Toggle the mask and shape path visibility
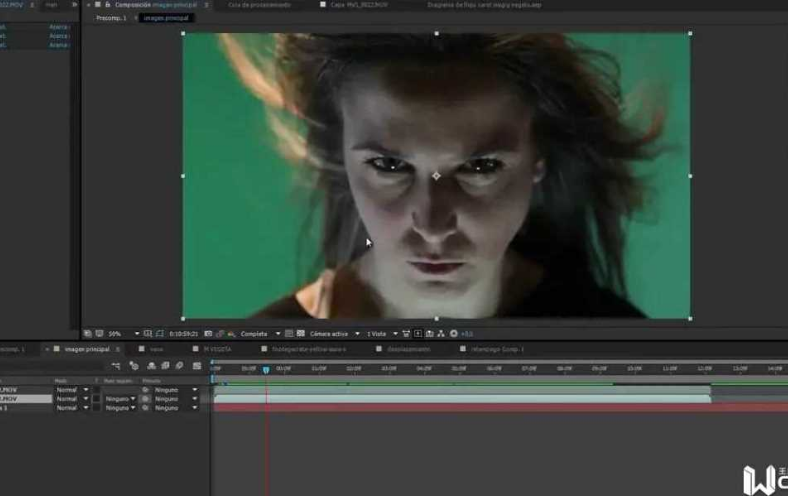788x496 pixels. (x=160, y=334)
